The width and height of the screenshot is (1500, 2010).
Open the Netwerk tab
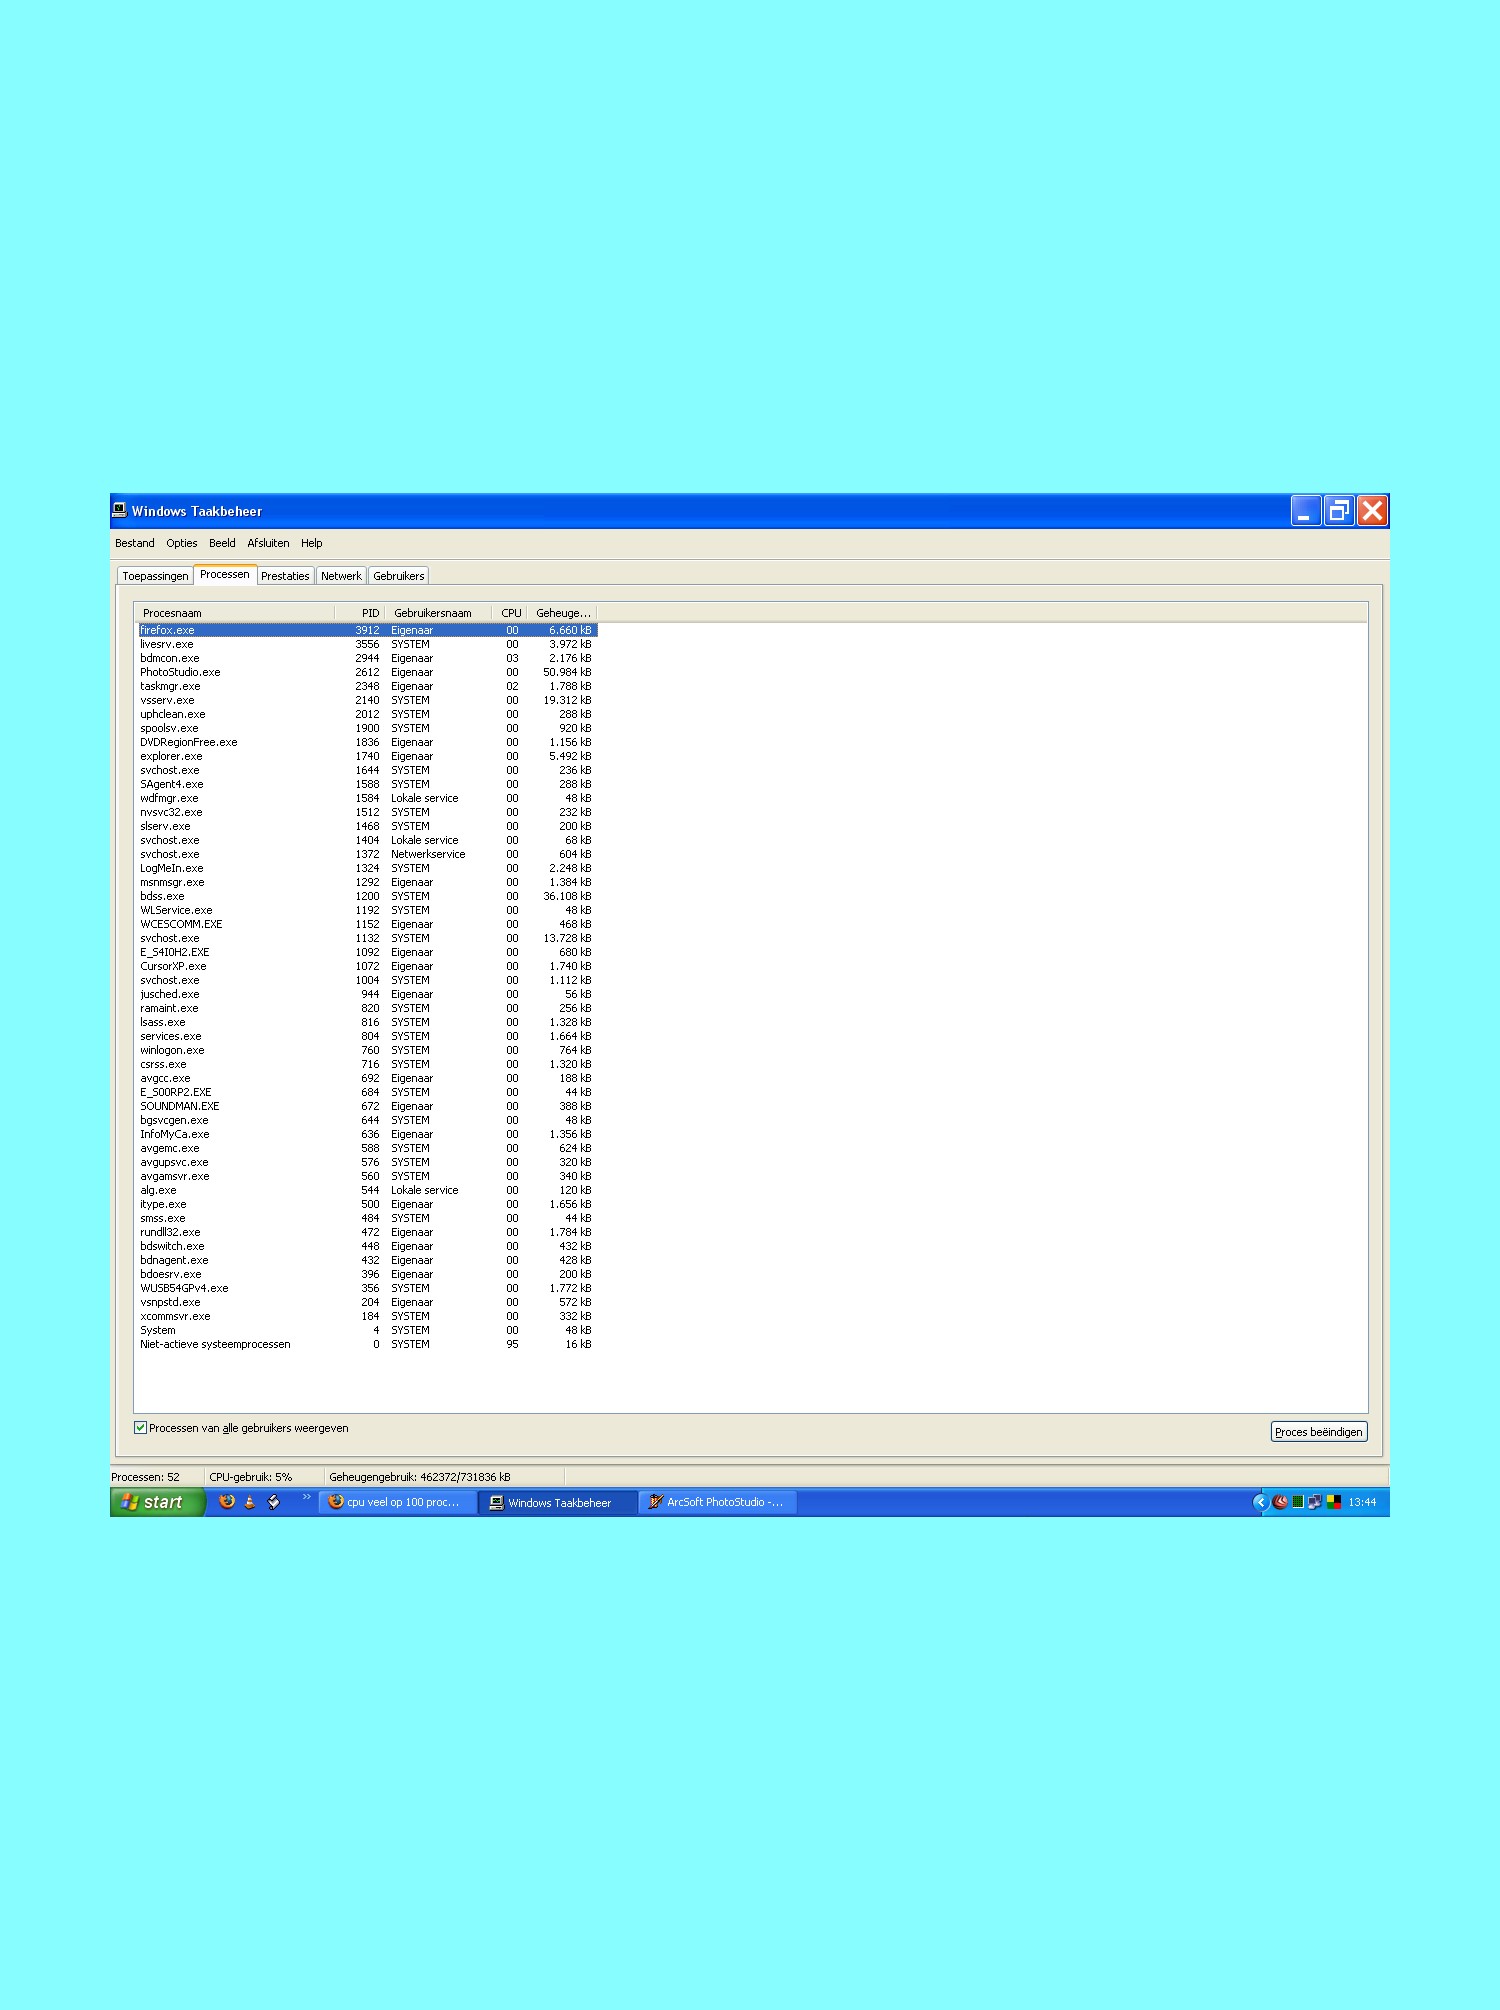pos(341,576)
